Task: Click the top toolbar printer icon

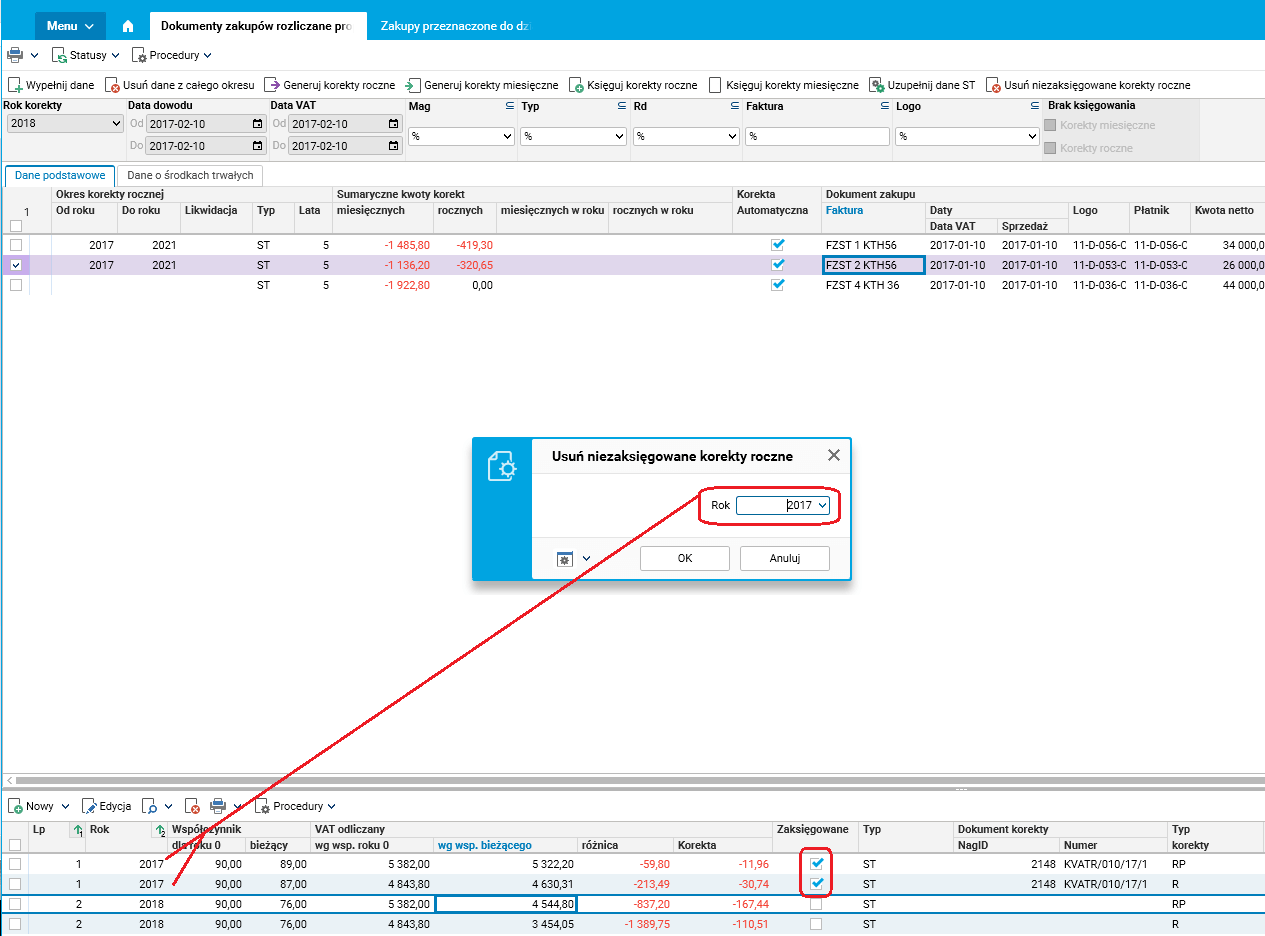Action: 14,55
